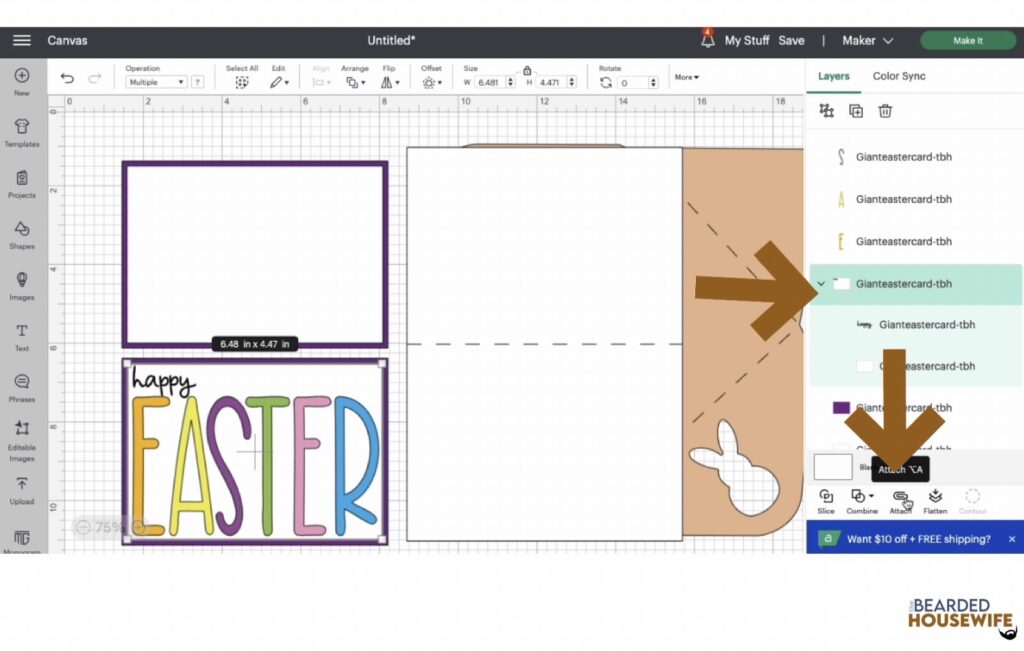Image resolution: width=1024 pixels, height=651 pixels.
Task: Use the Attach tool
Action: pos(899,500)
